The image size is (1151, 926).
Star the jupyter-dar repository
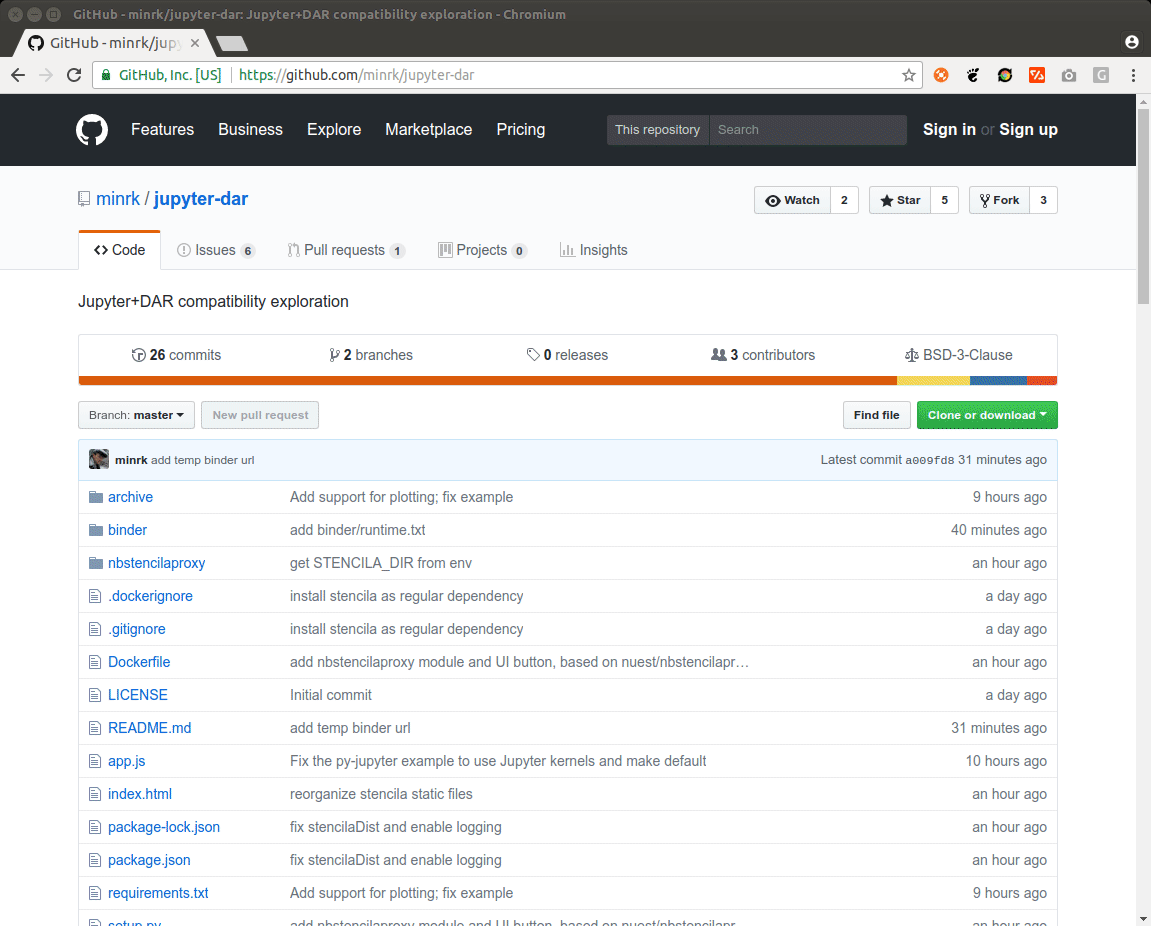[900, 200]
